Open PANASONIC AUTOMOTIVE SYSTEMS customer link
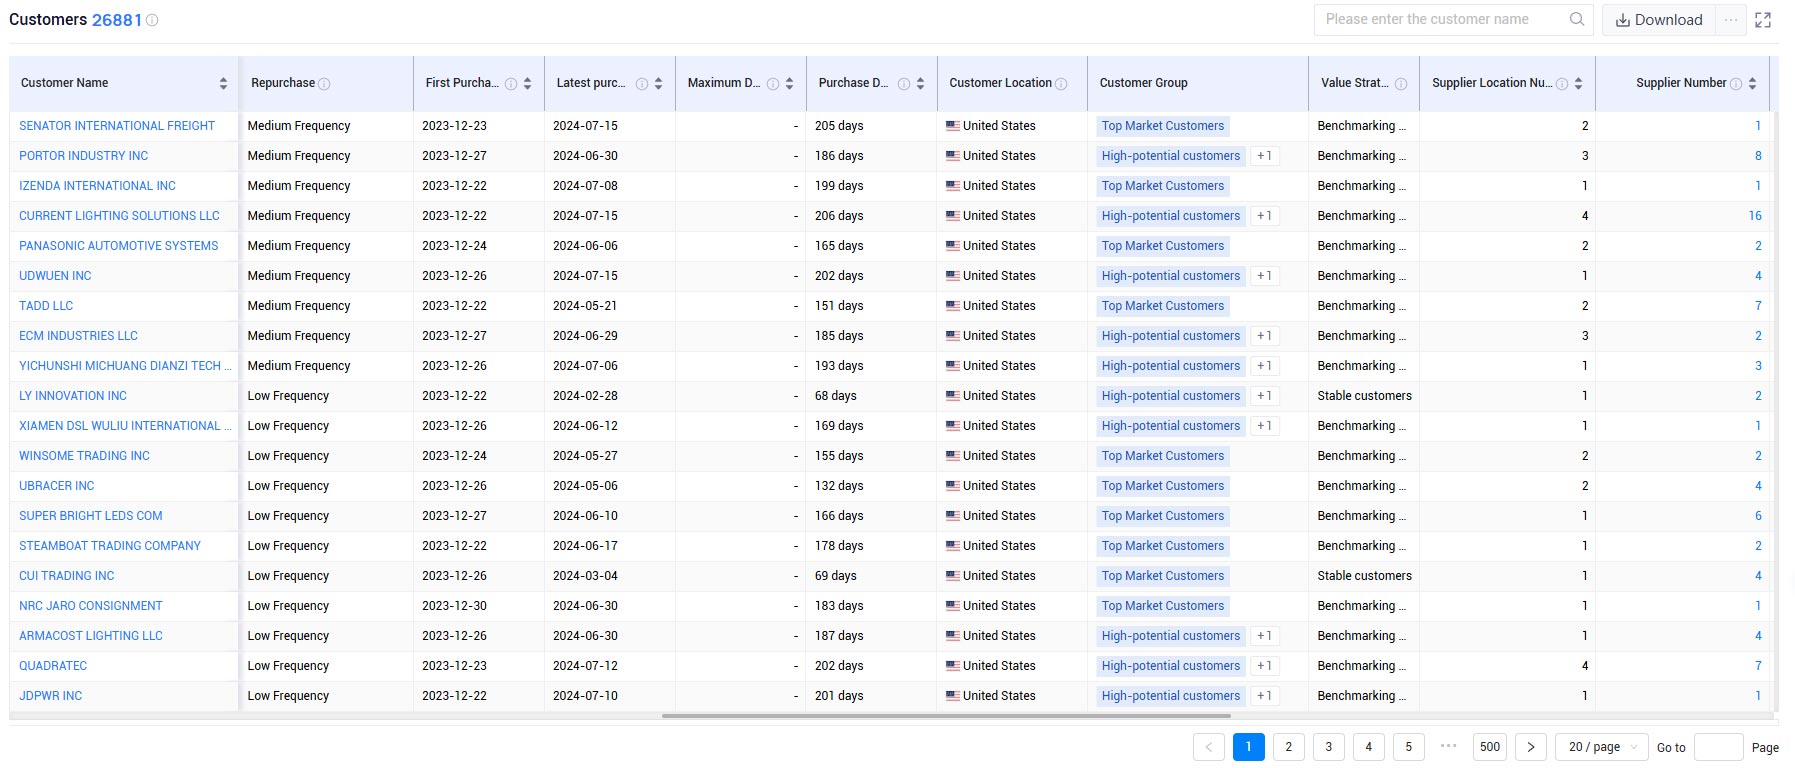This screenshot has height=768, width=1795. [118, 246]
